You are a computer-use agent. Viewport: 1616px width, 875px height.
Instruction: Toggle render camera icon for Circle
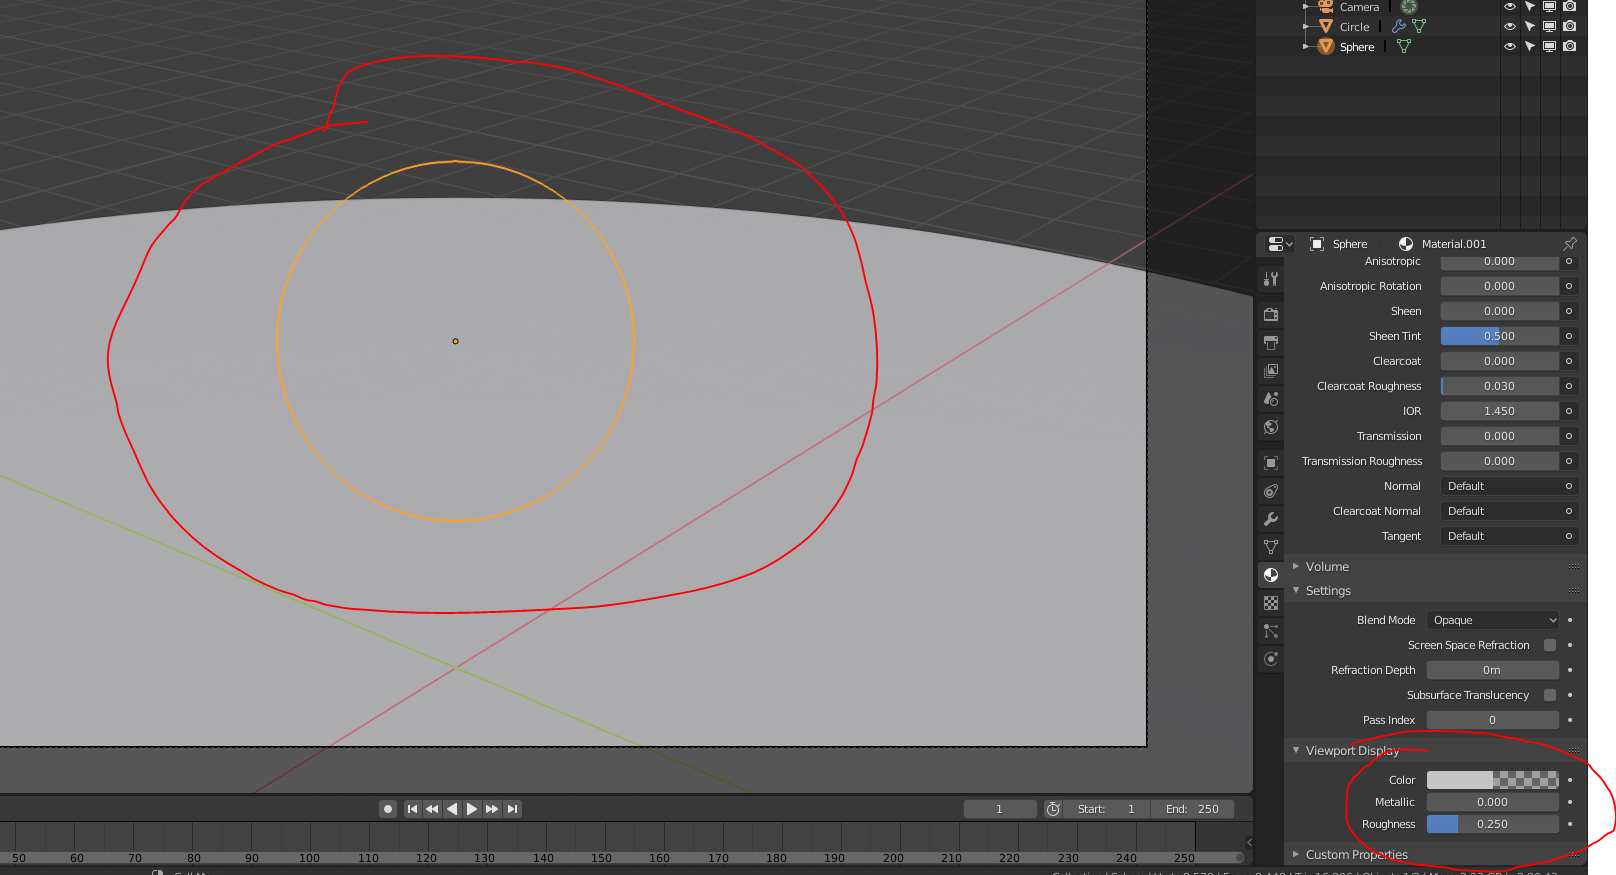[1570, 27]
